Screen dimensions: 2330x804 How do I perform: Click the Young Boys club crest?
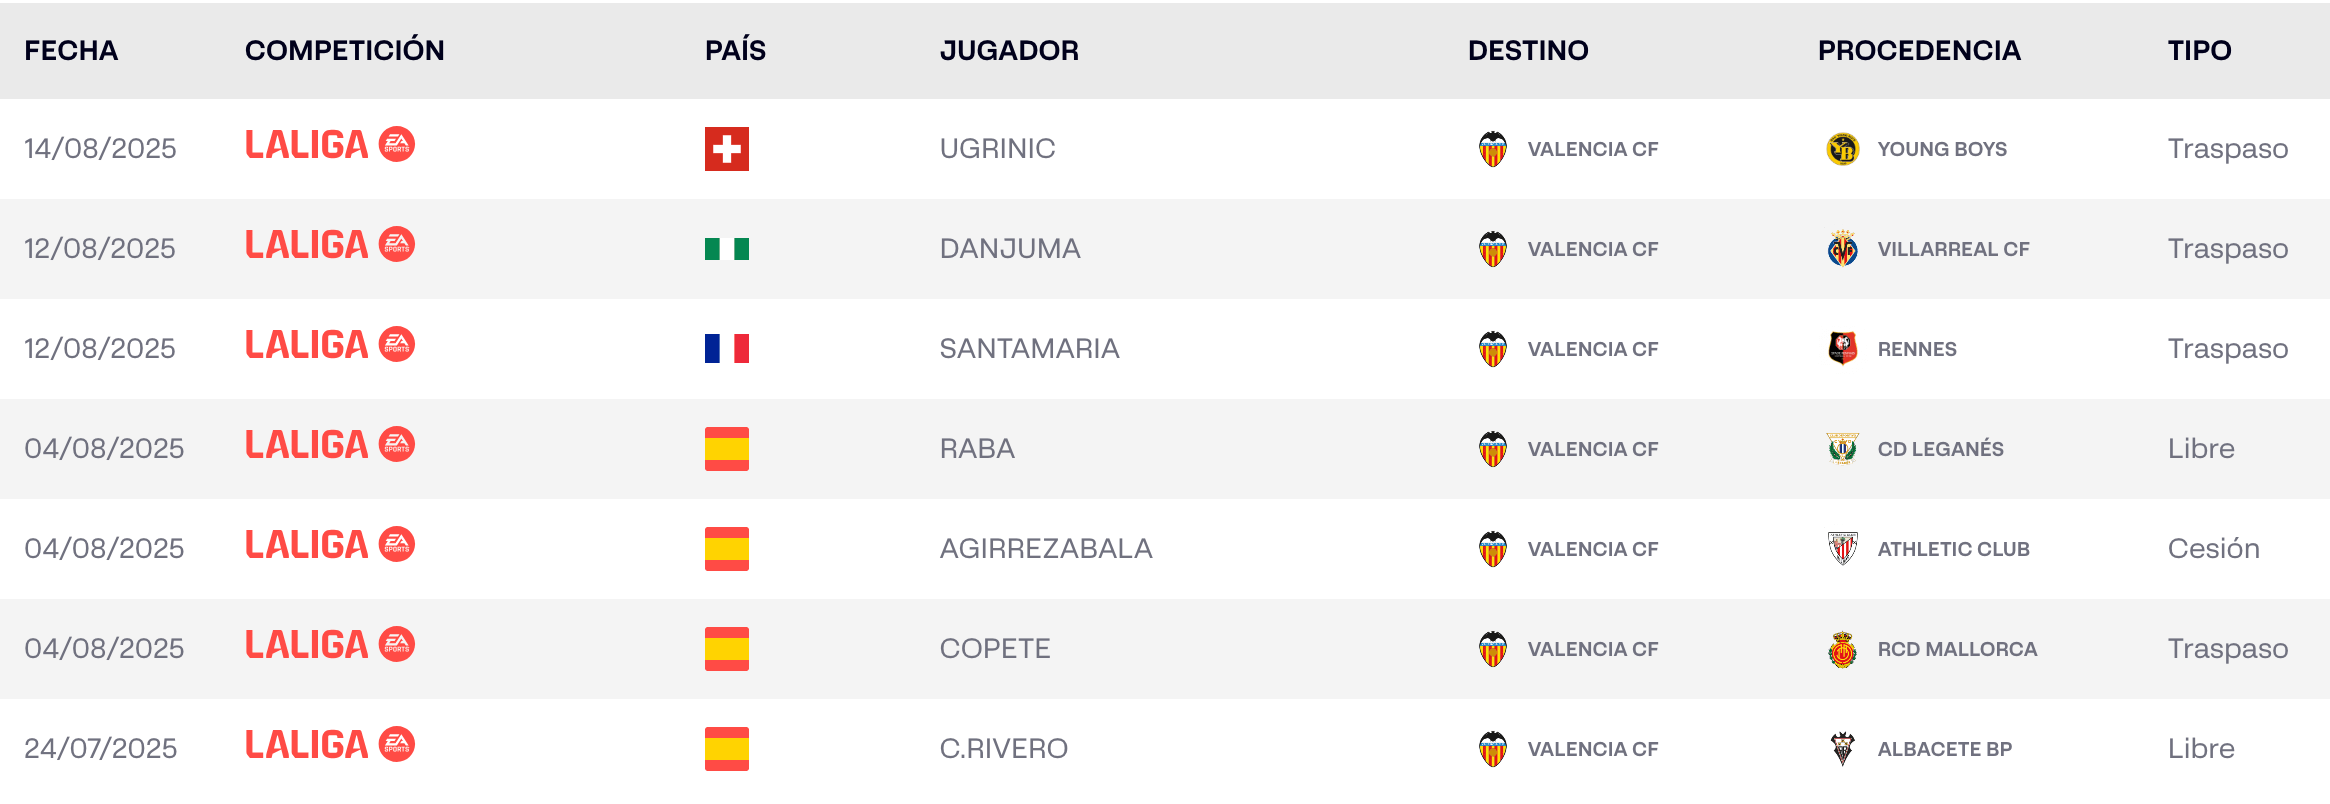click(1842, 149)
